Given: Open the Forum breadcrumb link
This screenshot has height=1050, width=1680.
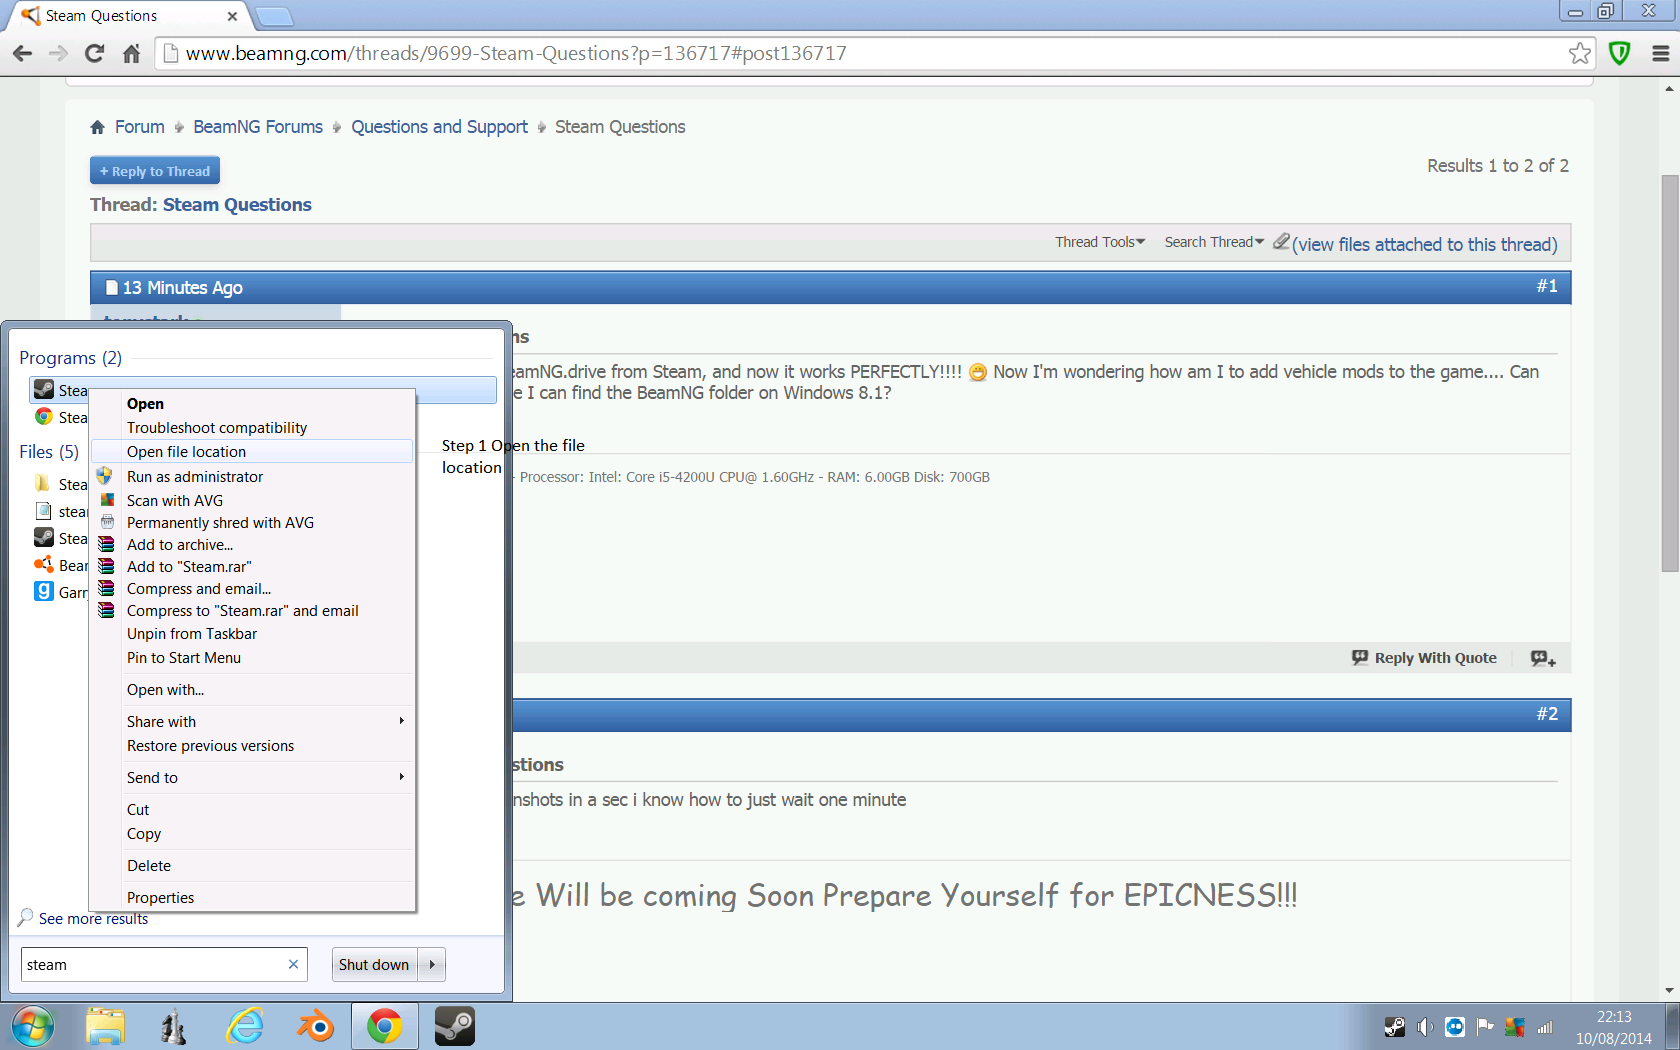Looking at the screenshot, I should 140,127.
